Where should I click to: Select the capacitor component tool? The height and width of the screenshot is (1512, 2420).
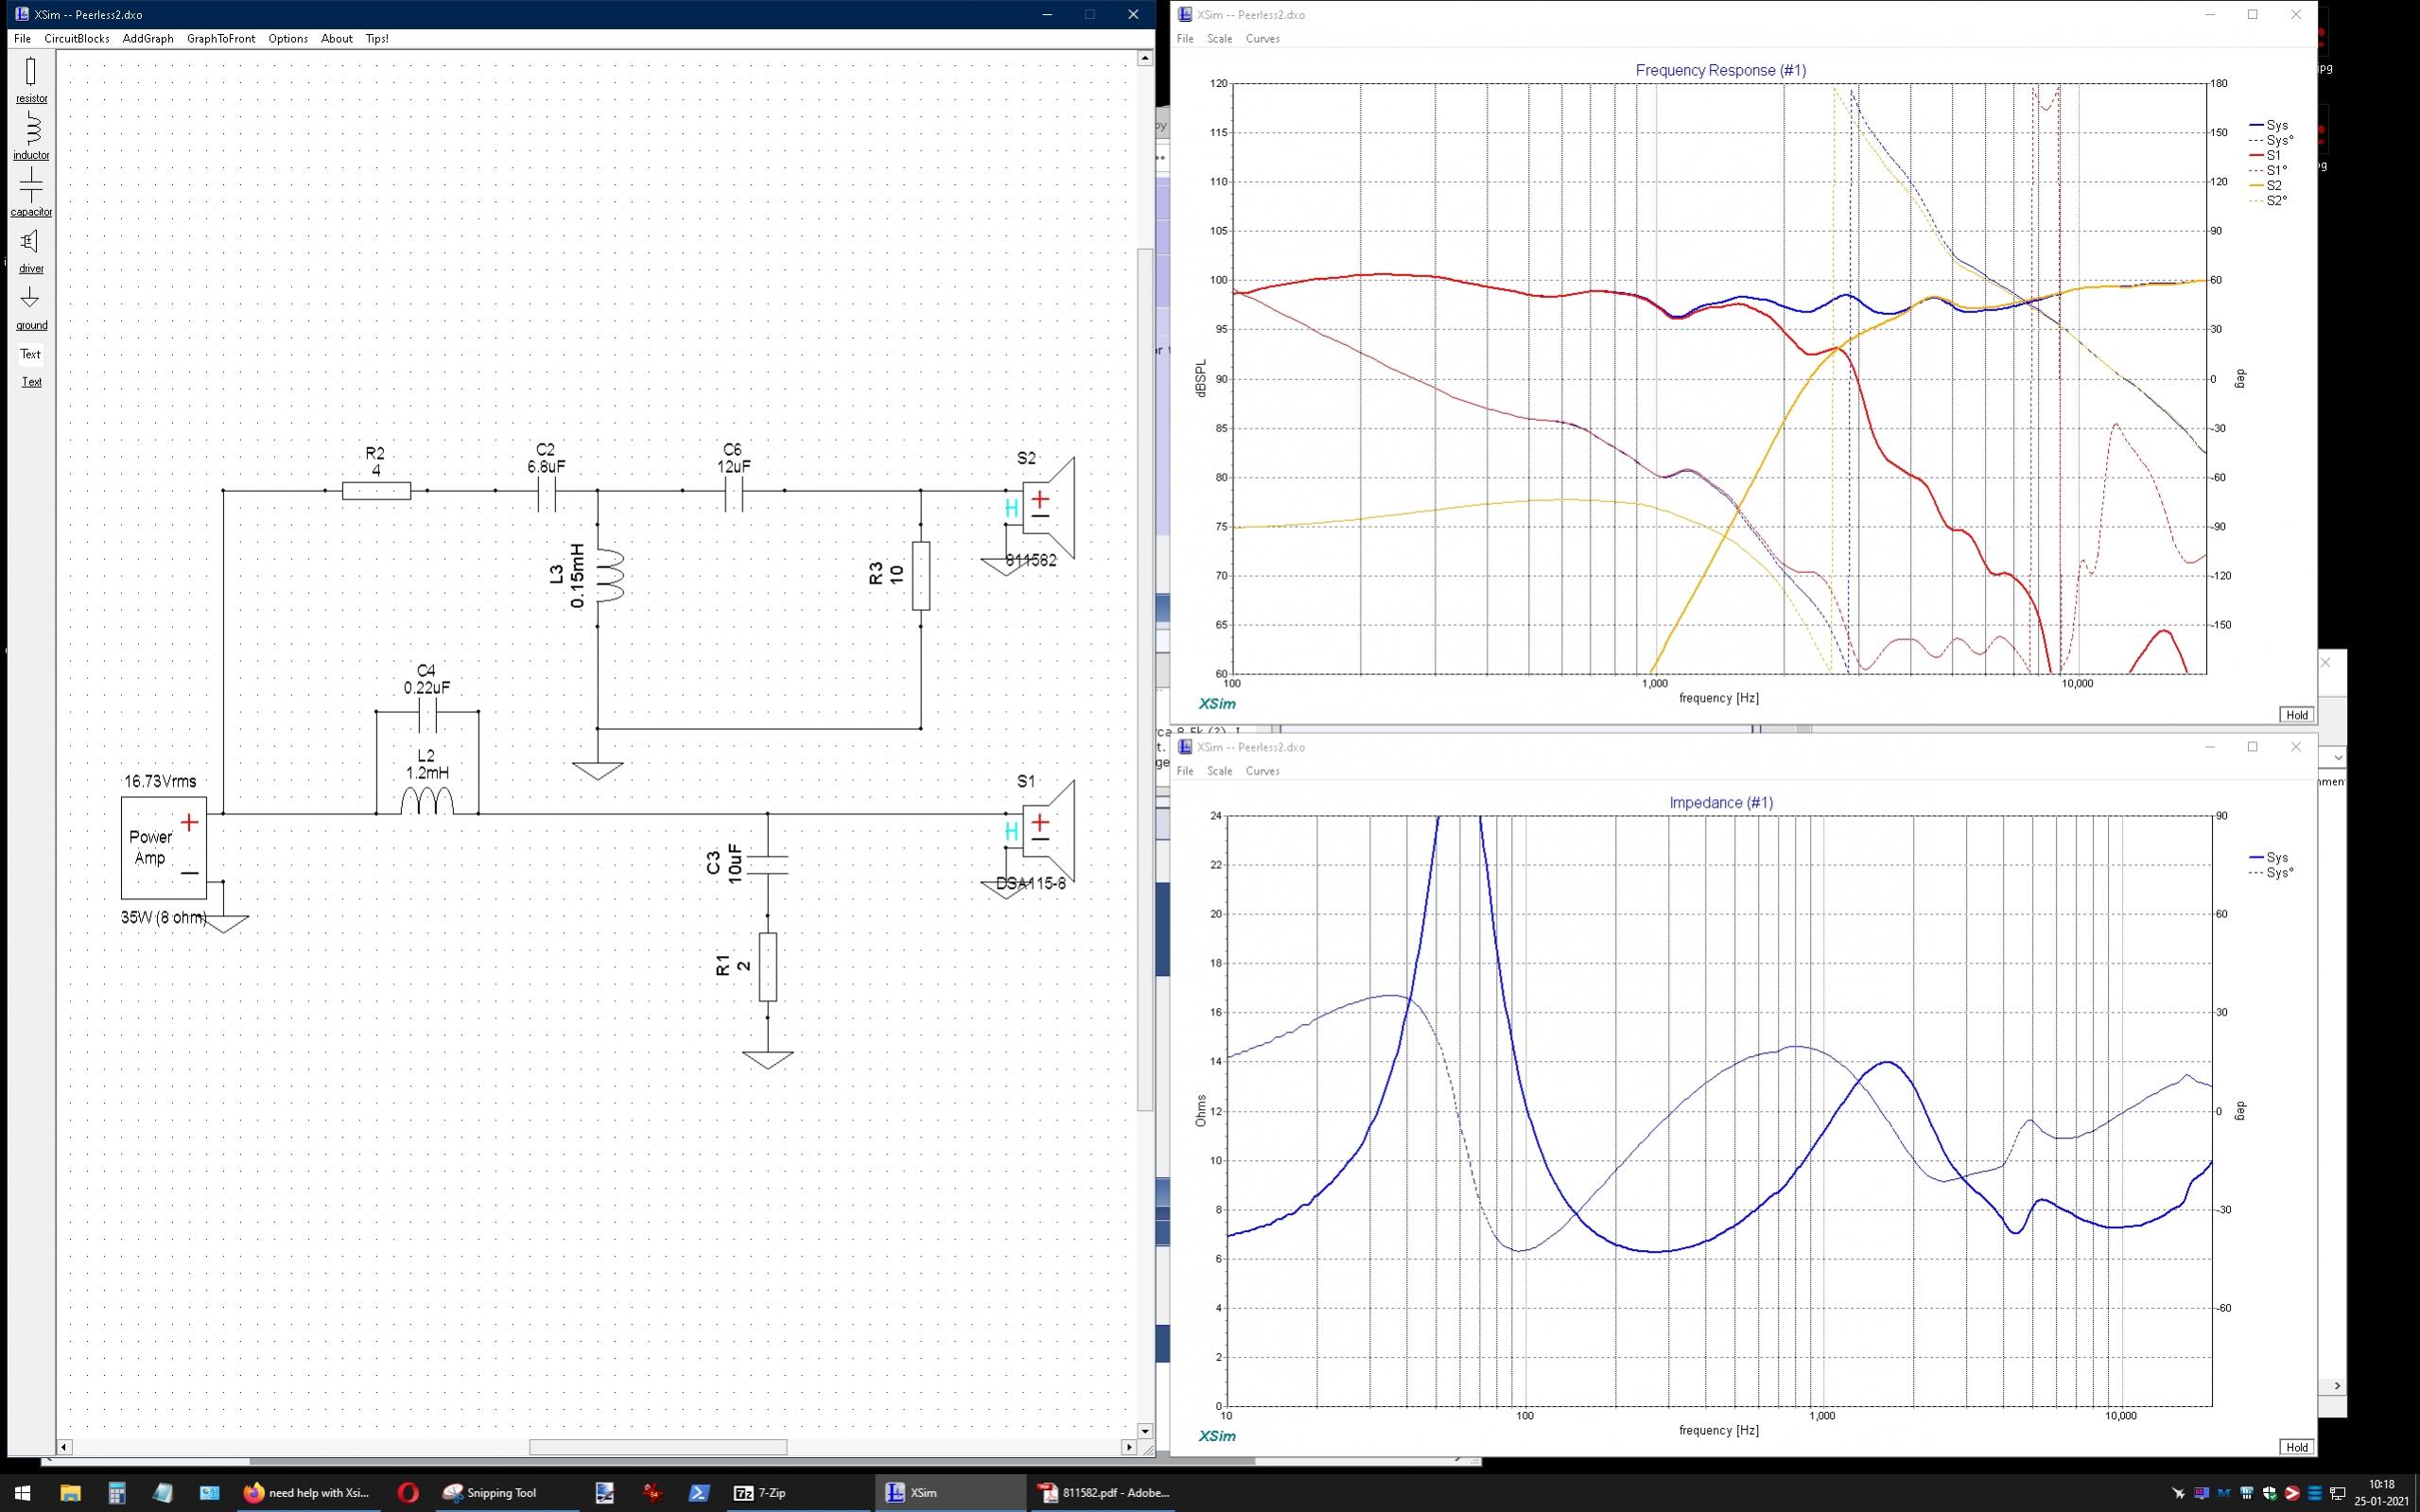(31, 193)
